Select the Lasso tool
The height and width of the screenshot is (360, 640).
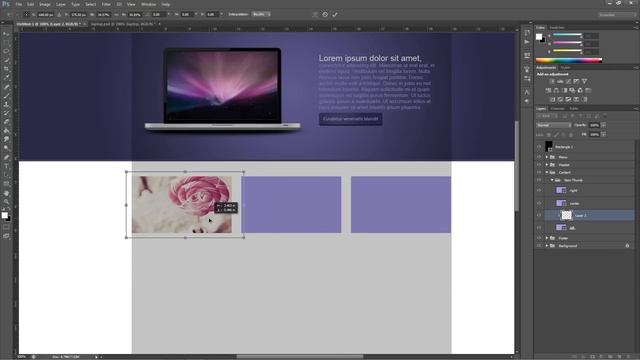pyautogui.click(x=6, y=52)
